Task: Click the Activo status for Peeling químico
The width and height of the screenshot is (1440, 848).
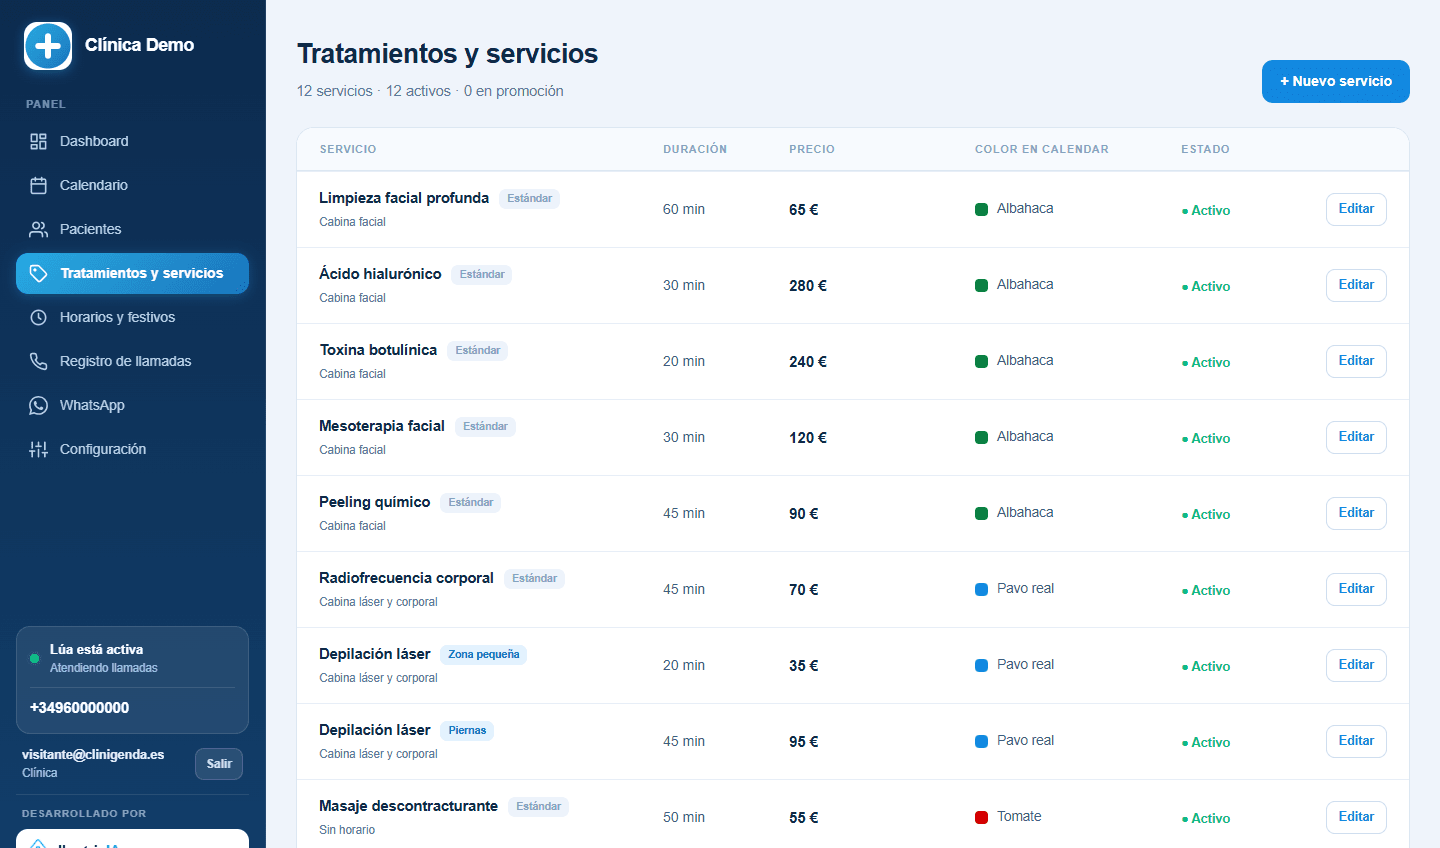Action: pos(1206,514)
